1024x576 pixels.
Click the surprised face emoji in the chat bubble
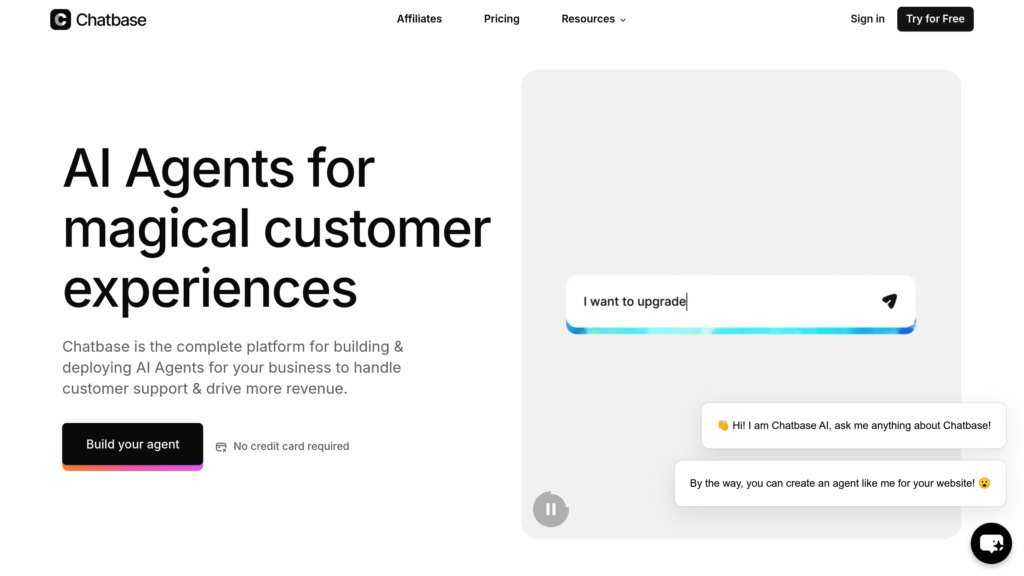point(984,483)
